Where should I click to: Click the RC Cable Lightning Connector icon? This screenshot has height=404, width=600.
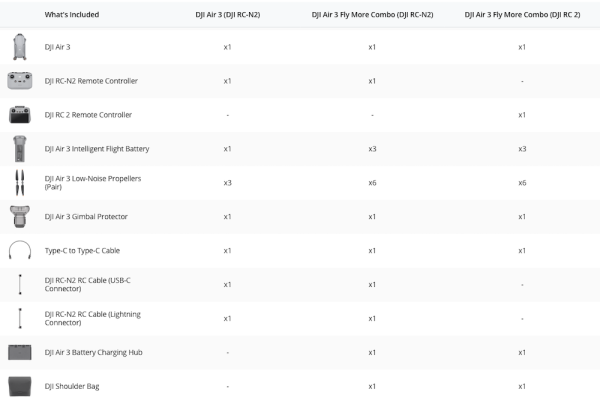[x=20, y=318]
